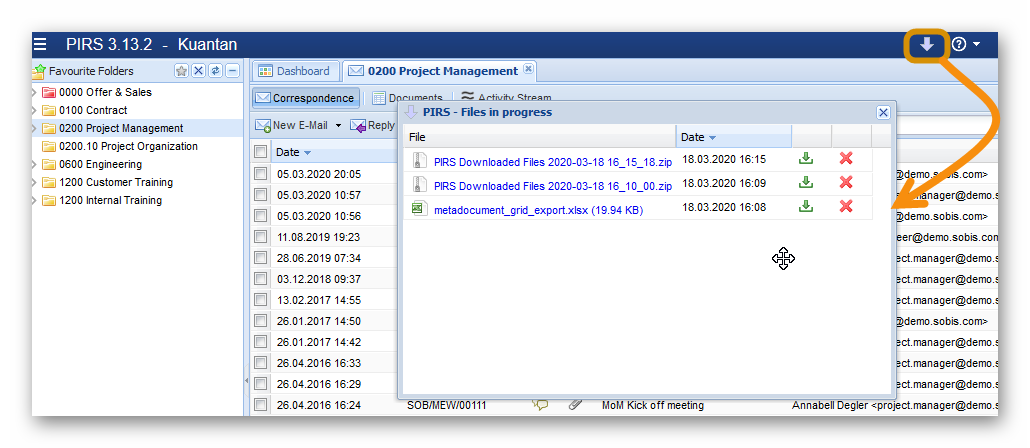Sort files by the Date column header
The image size is (1030, 448).
734,137
